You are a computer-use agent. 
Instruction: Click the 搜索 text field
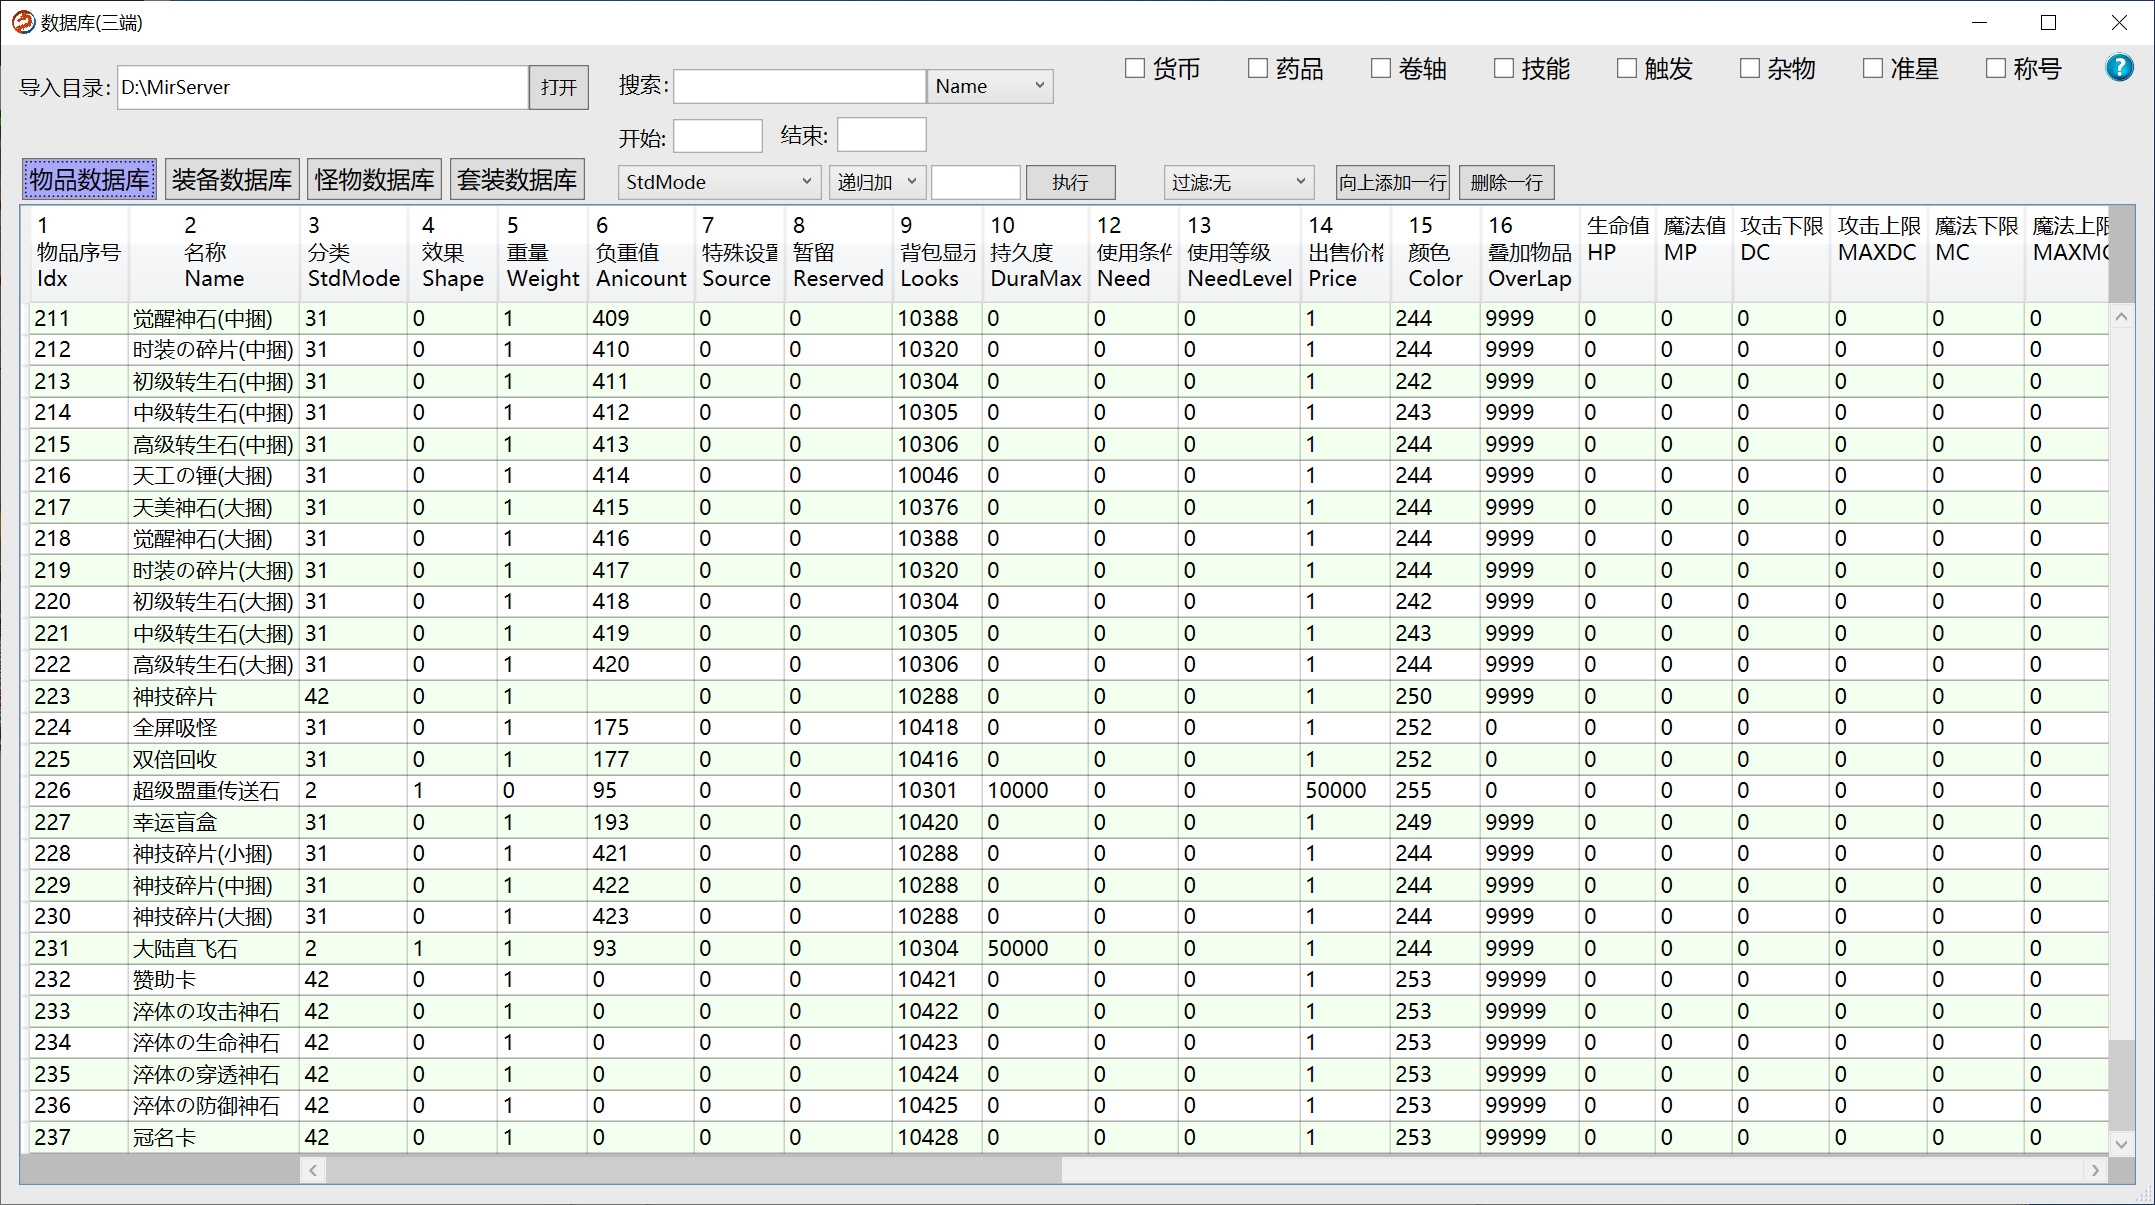click(x=799, y=86)
